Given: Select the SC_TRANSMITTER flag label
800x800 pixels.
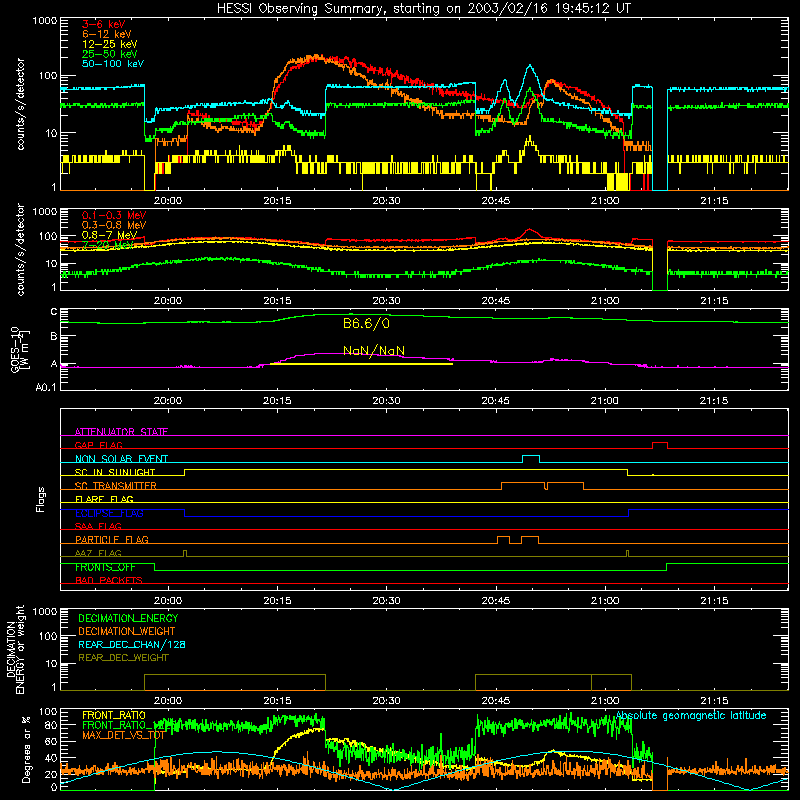Looking at the screenshot, I should pyautogui.click(x=116, y=486).
